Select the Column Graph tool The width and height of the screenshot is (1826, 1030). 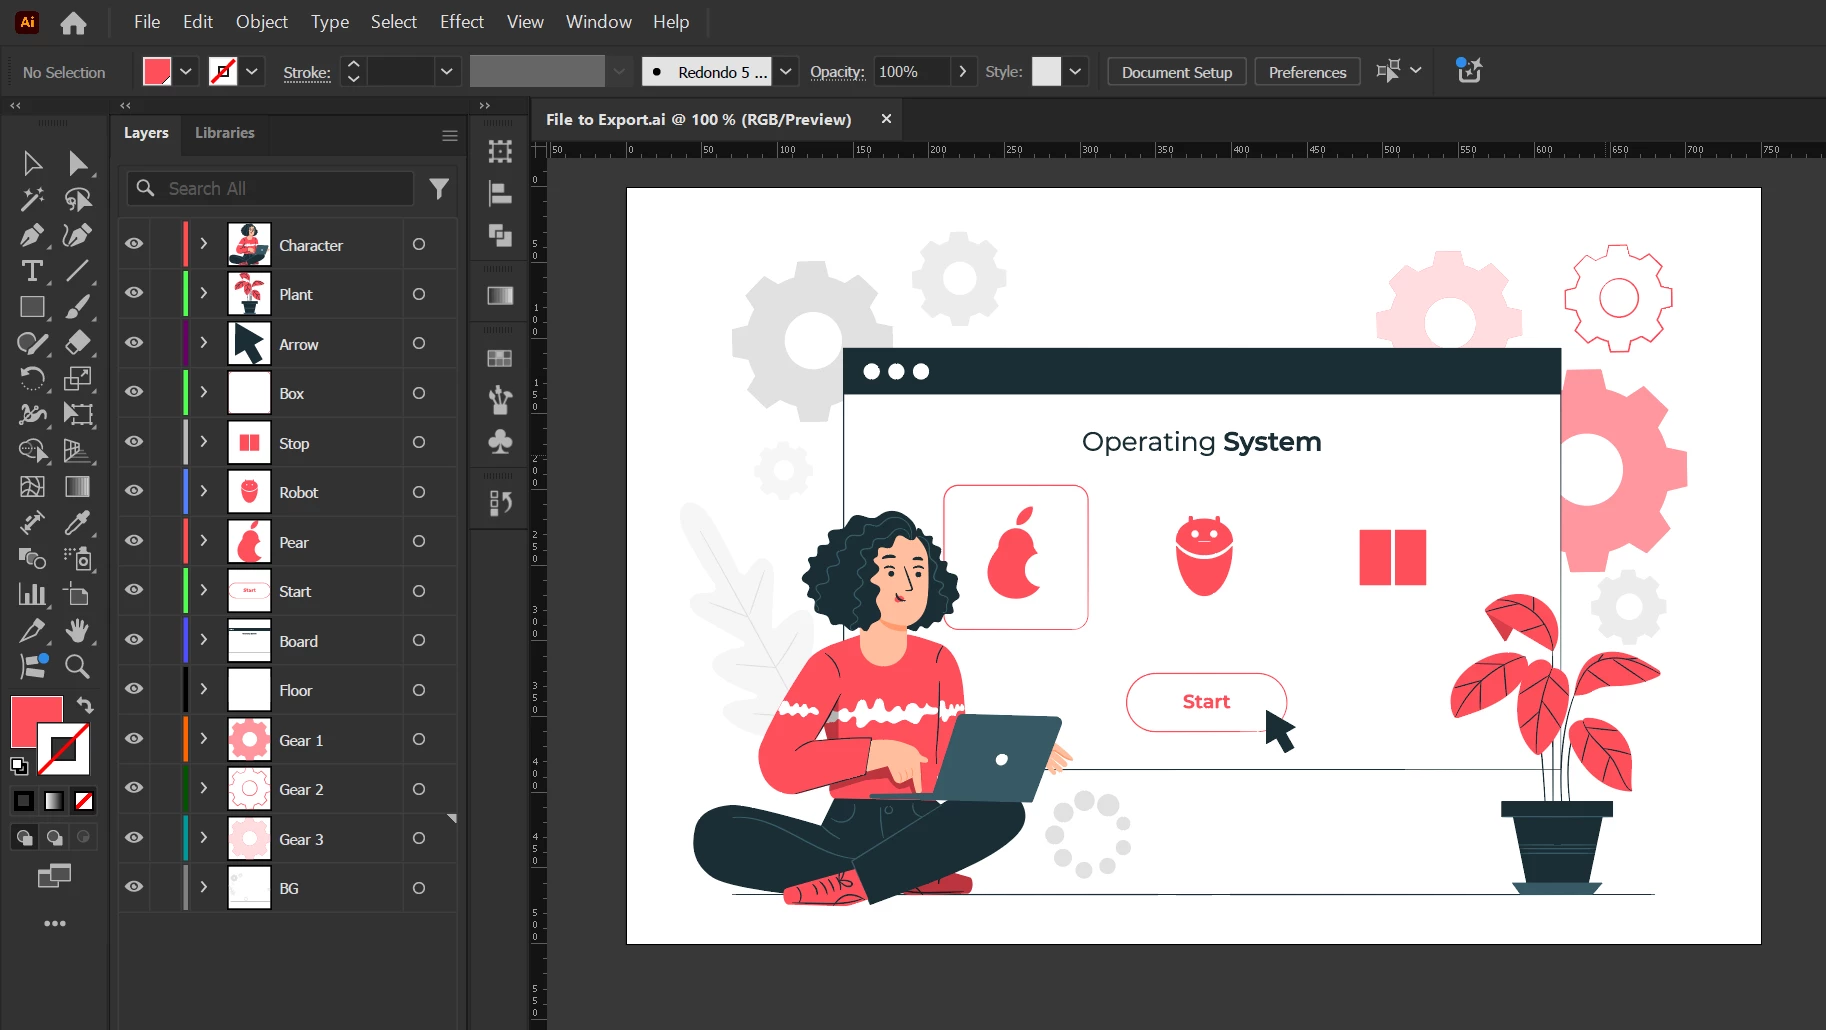(x=32, y=595)
